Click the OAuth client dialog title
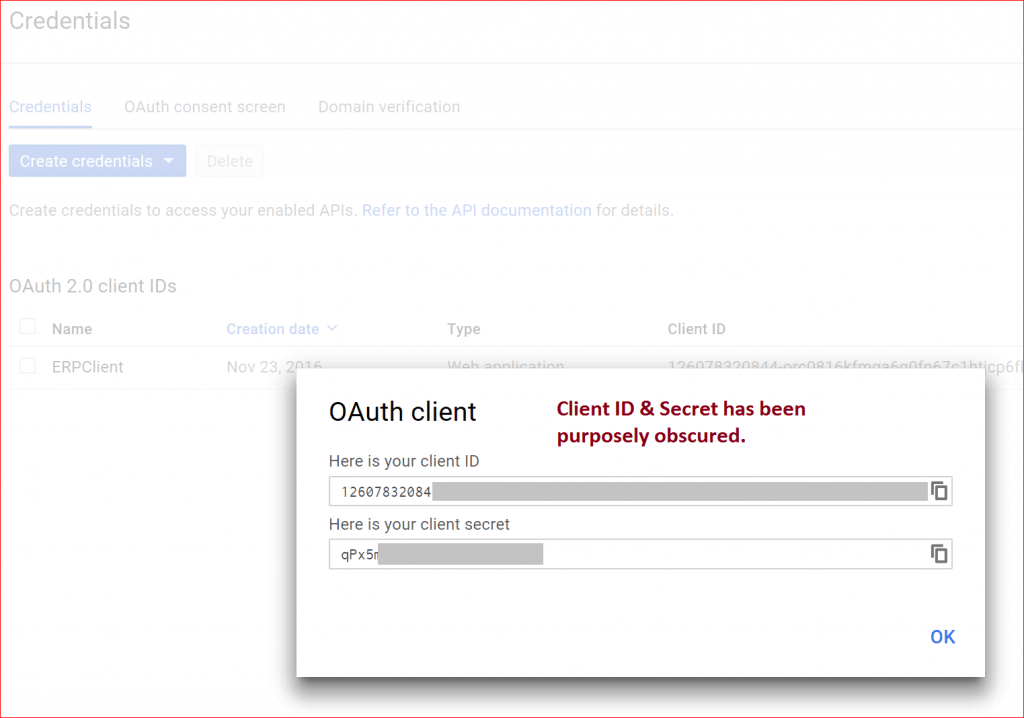1024x718 pixels. 402,412
